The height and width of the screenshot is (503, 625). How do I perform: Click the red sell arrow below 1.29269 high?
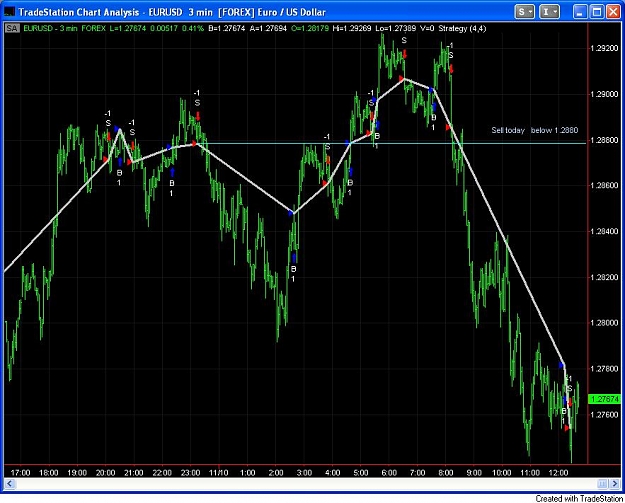(x=405, y=54)
